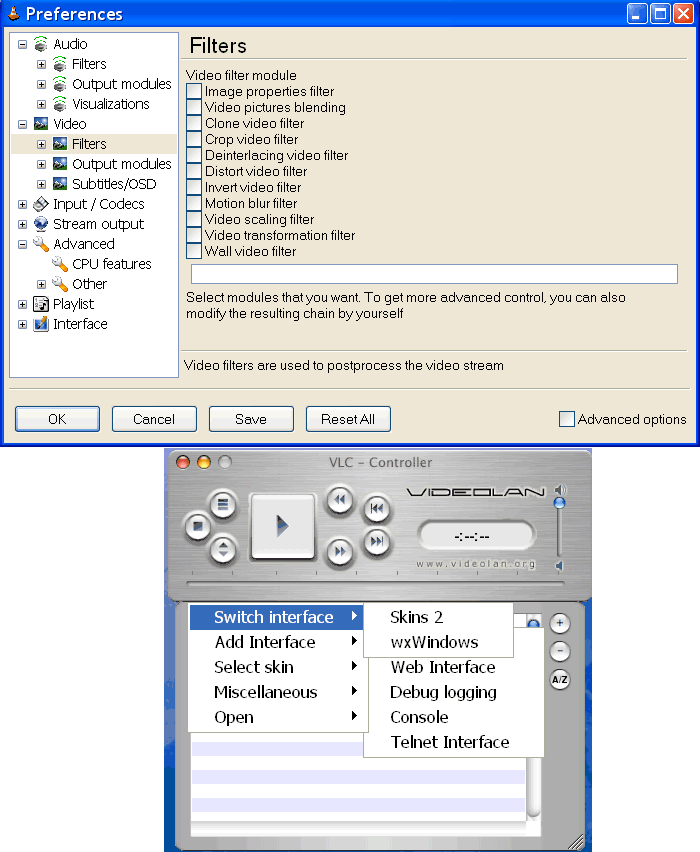Click the VLC cone icon in title bar
This screenshot has height=852, width=700.
(x=14, y=13)
